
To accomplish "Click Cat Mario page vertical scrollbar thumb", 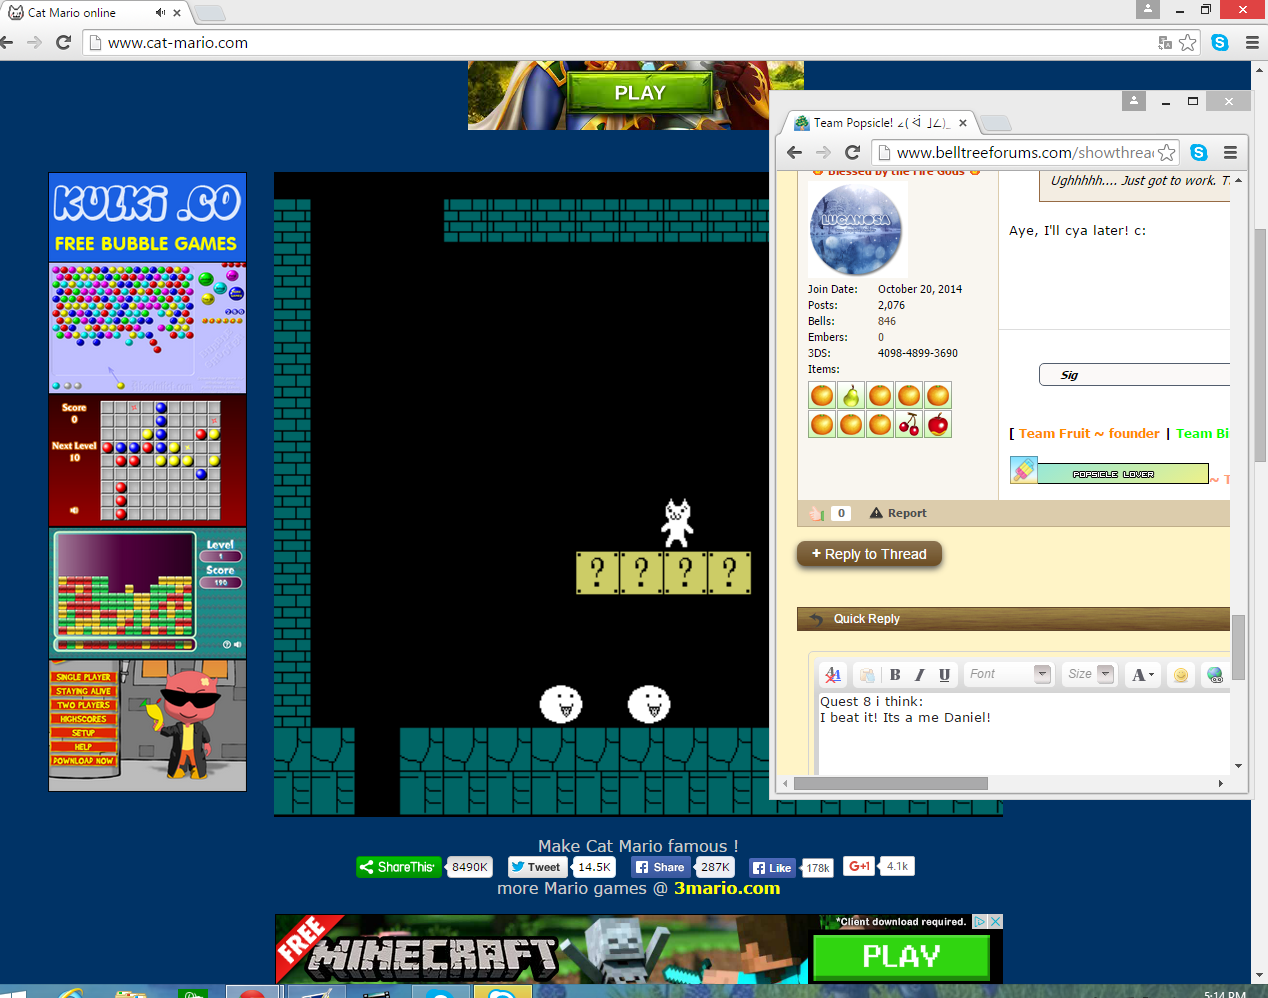I will tap(1259, 345).
